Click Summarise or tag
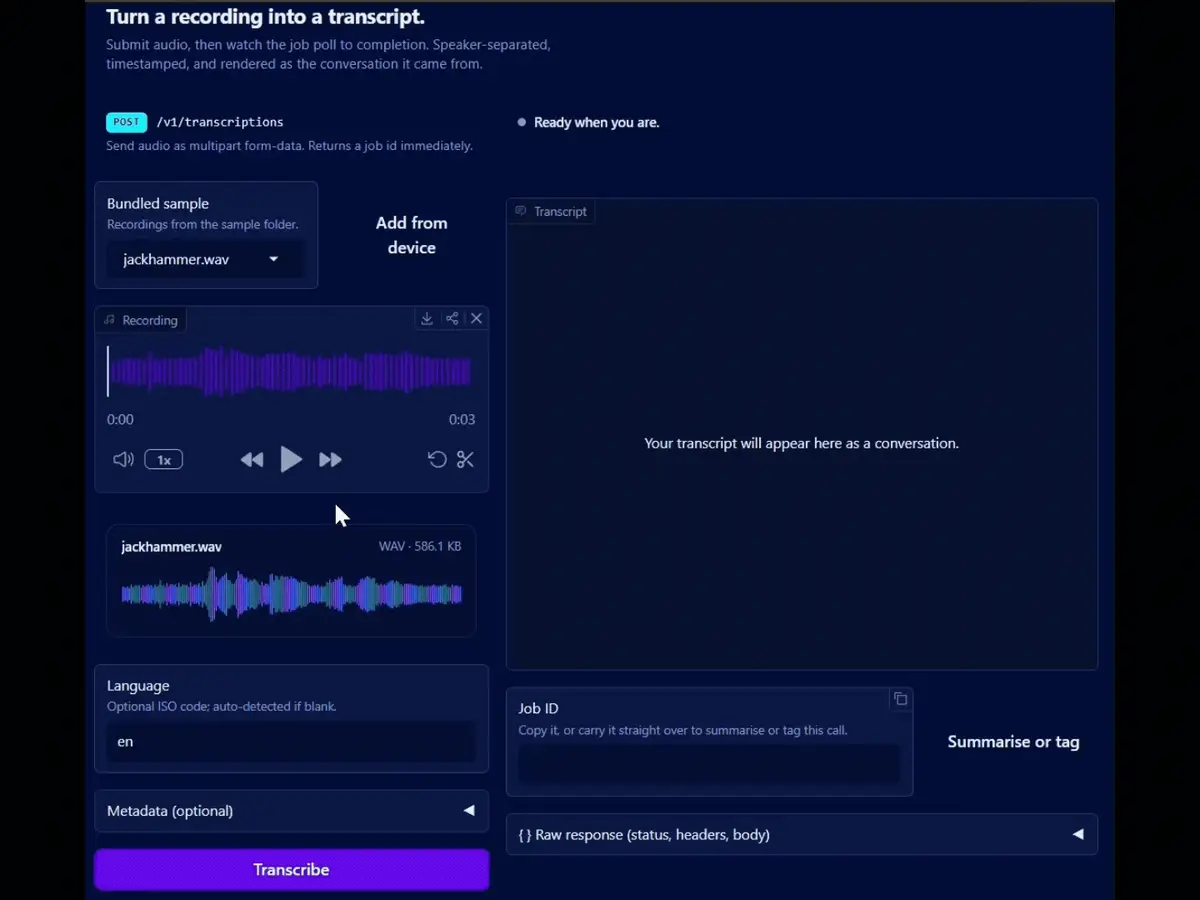The image size is (1200, 900). tap(1013, 742)
